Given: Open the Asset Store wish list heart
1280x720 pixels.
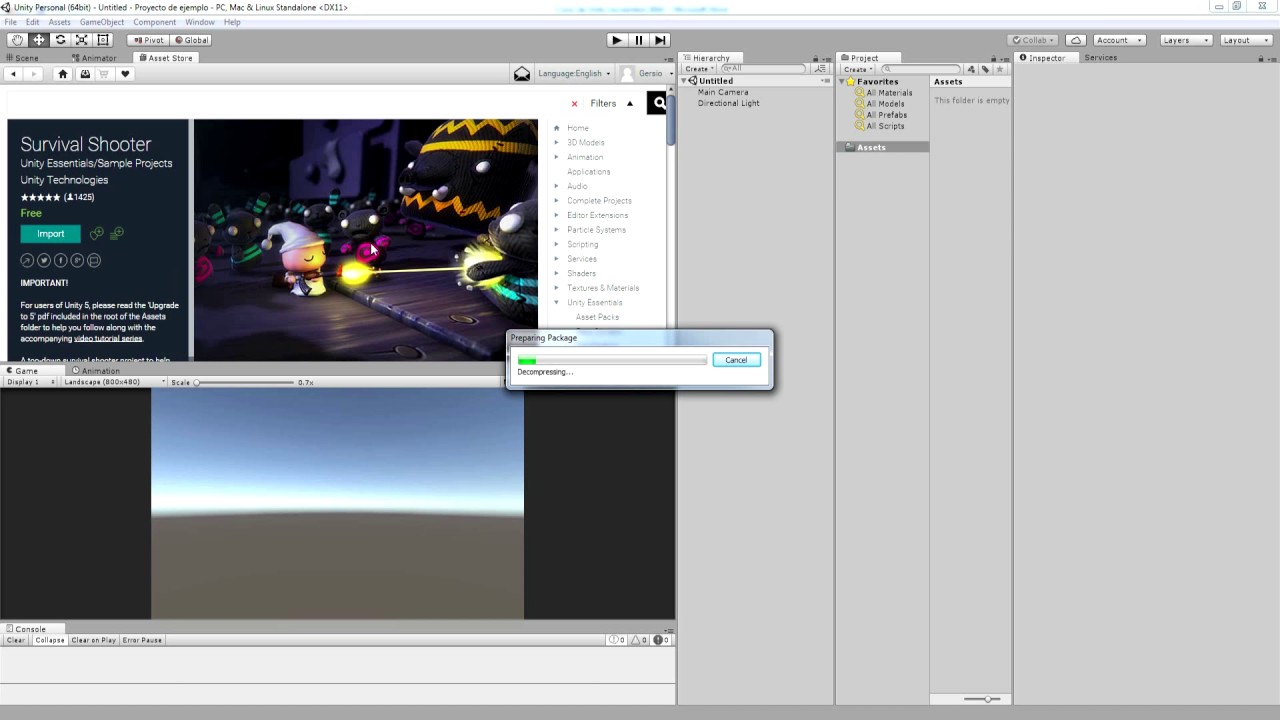Looking at the screenshot, I should [x=125, y=74].
